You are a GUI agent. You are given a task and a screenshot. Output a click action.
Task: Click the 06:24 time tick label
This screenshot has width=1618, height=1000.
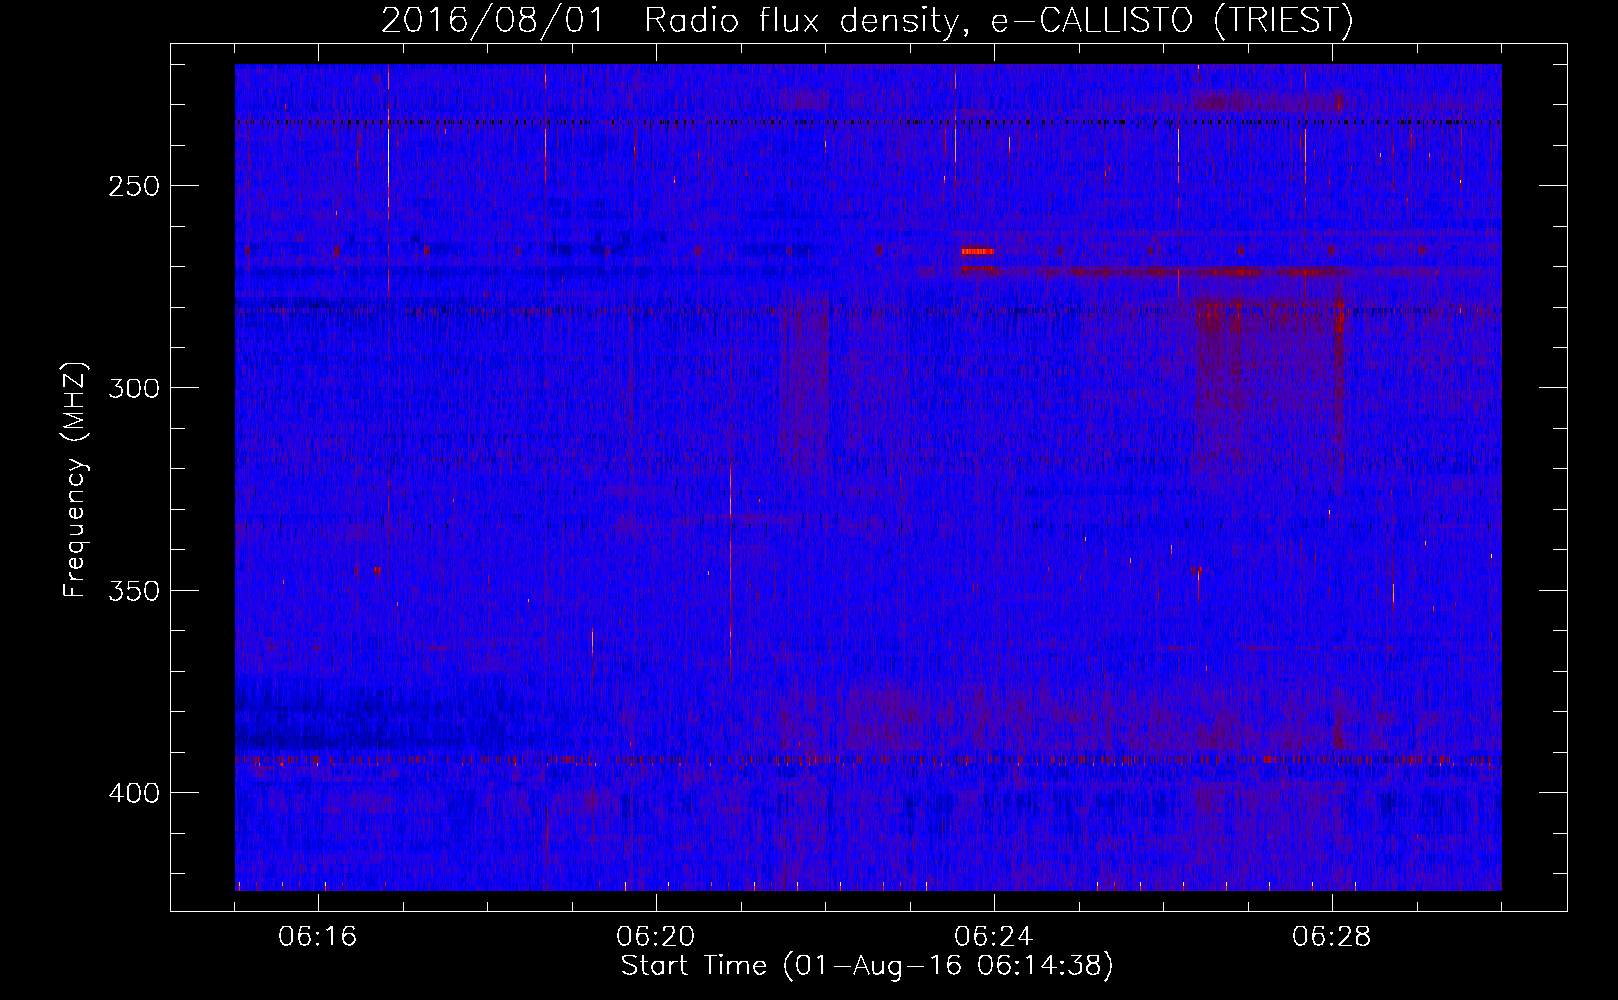(994, 937)
